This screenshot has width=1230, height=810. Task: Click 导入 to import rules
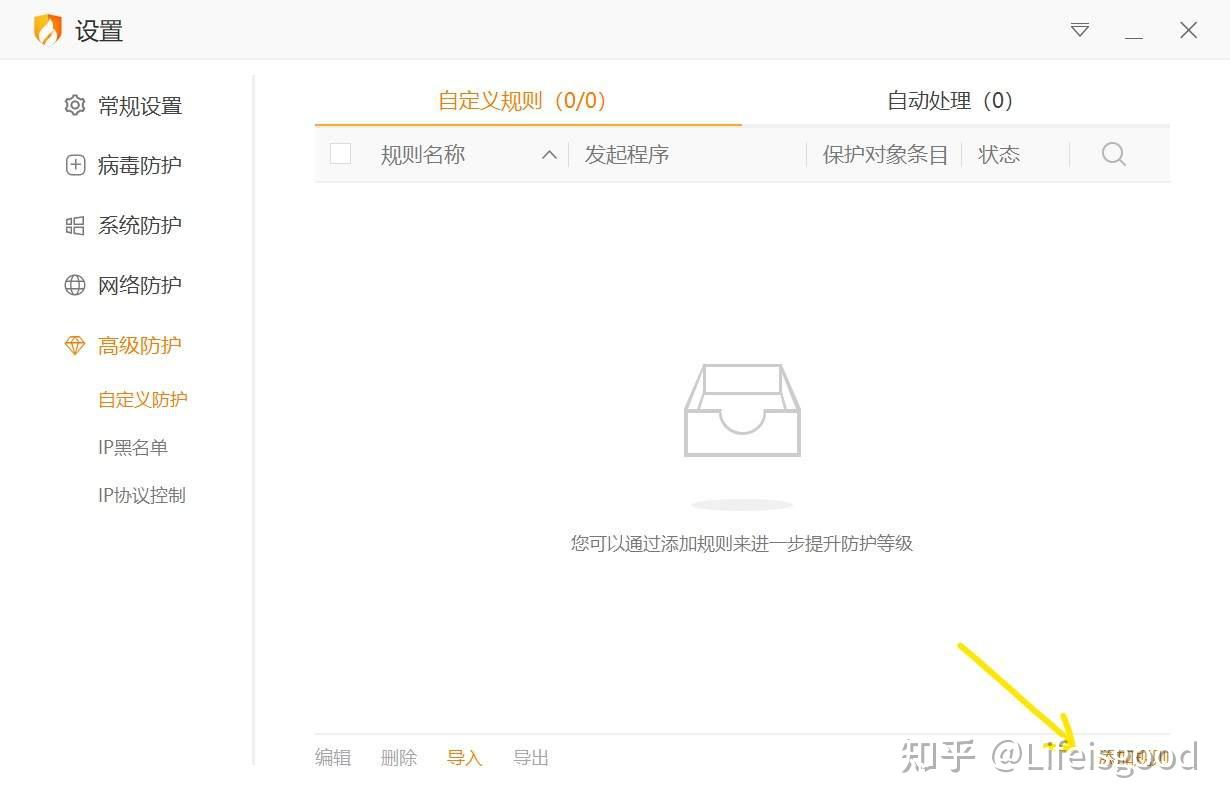coord(465,758)
